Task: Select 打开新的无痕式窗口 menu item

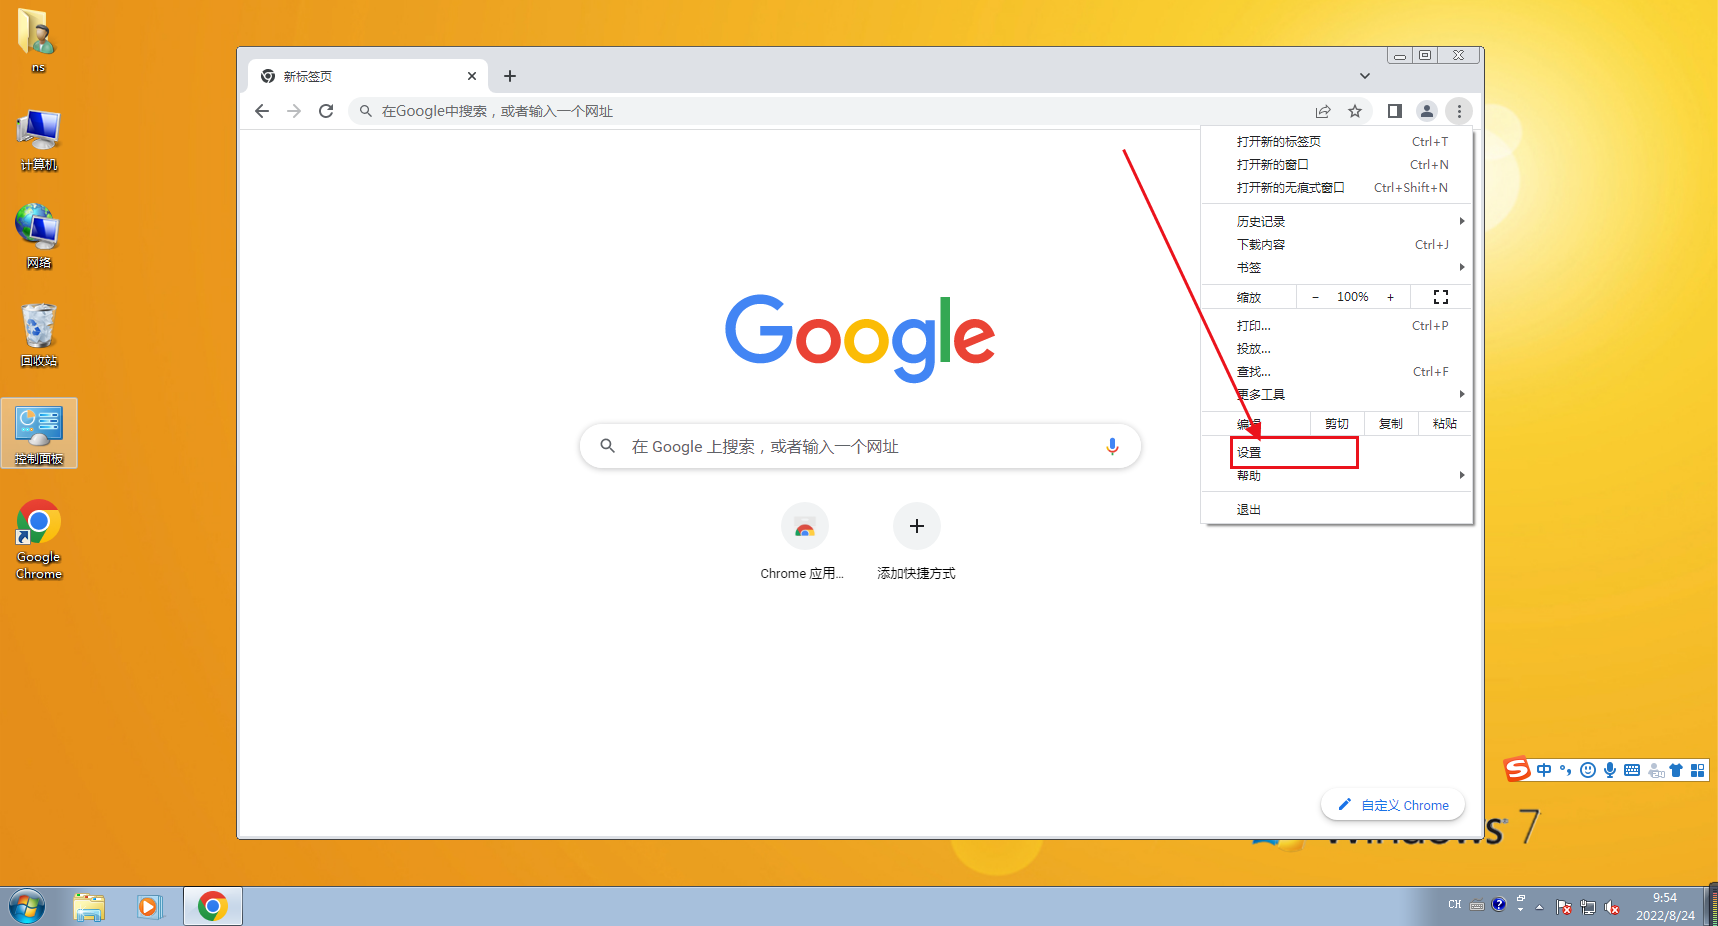Action: tap(1337, 188)
